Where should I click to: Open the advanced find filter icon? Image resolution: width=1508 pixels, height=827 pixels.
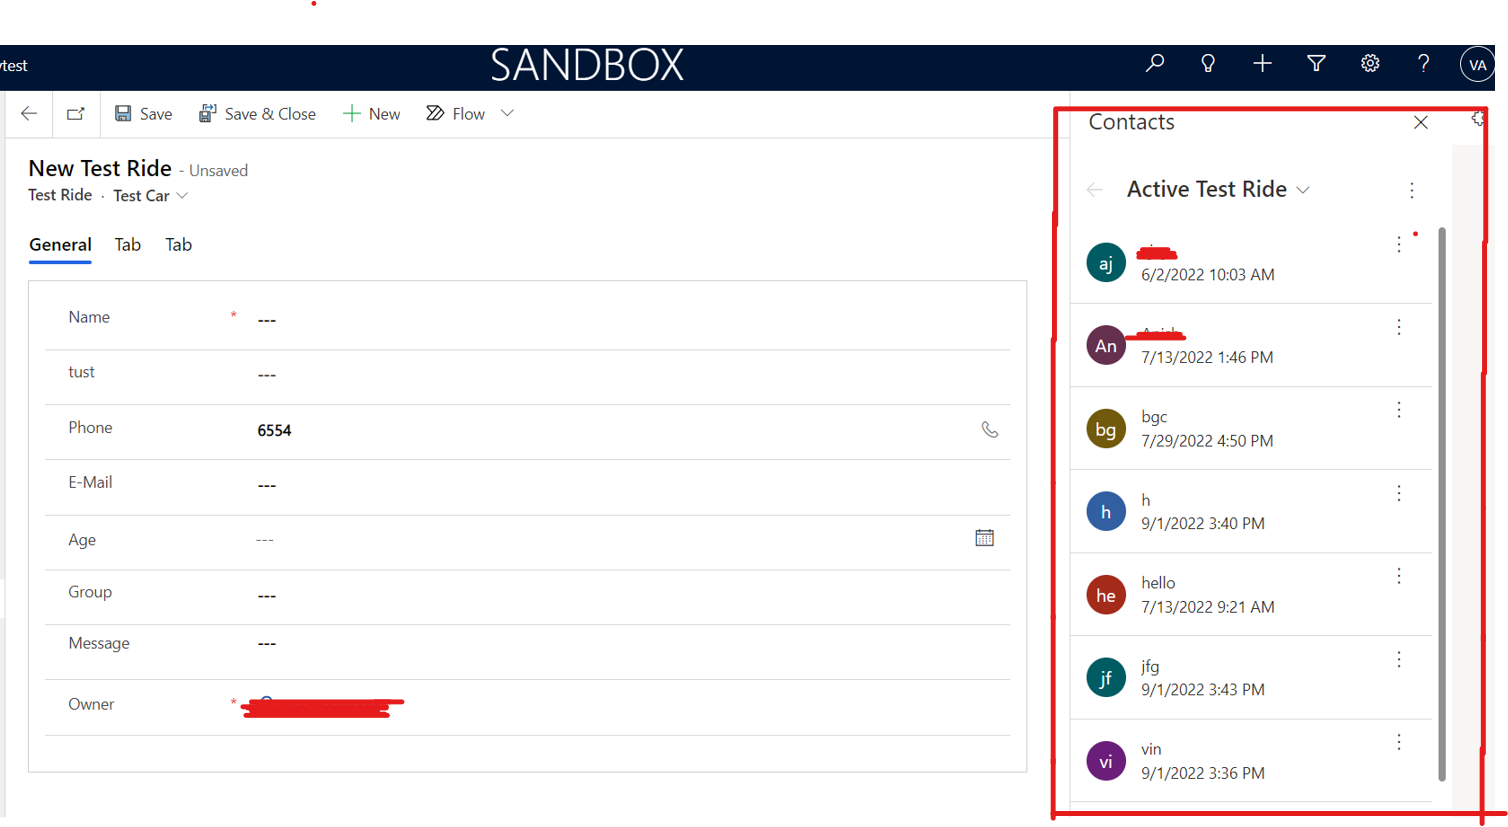pyautogui.click(x=1316, y=64)
